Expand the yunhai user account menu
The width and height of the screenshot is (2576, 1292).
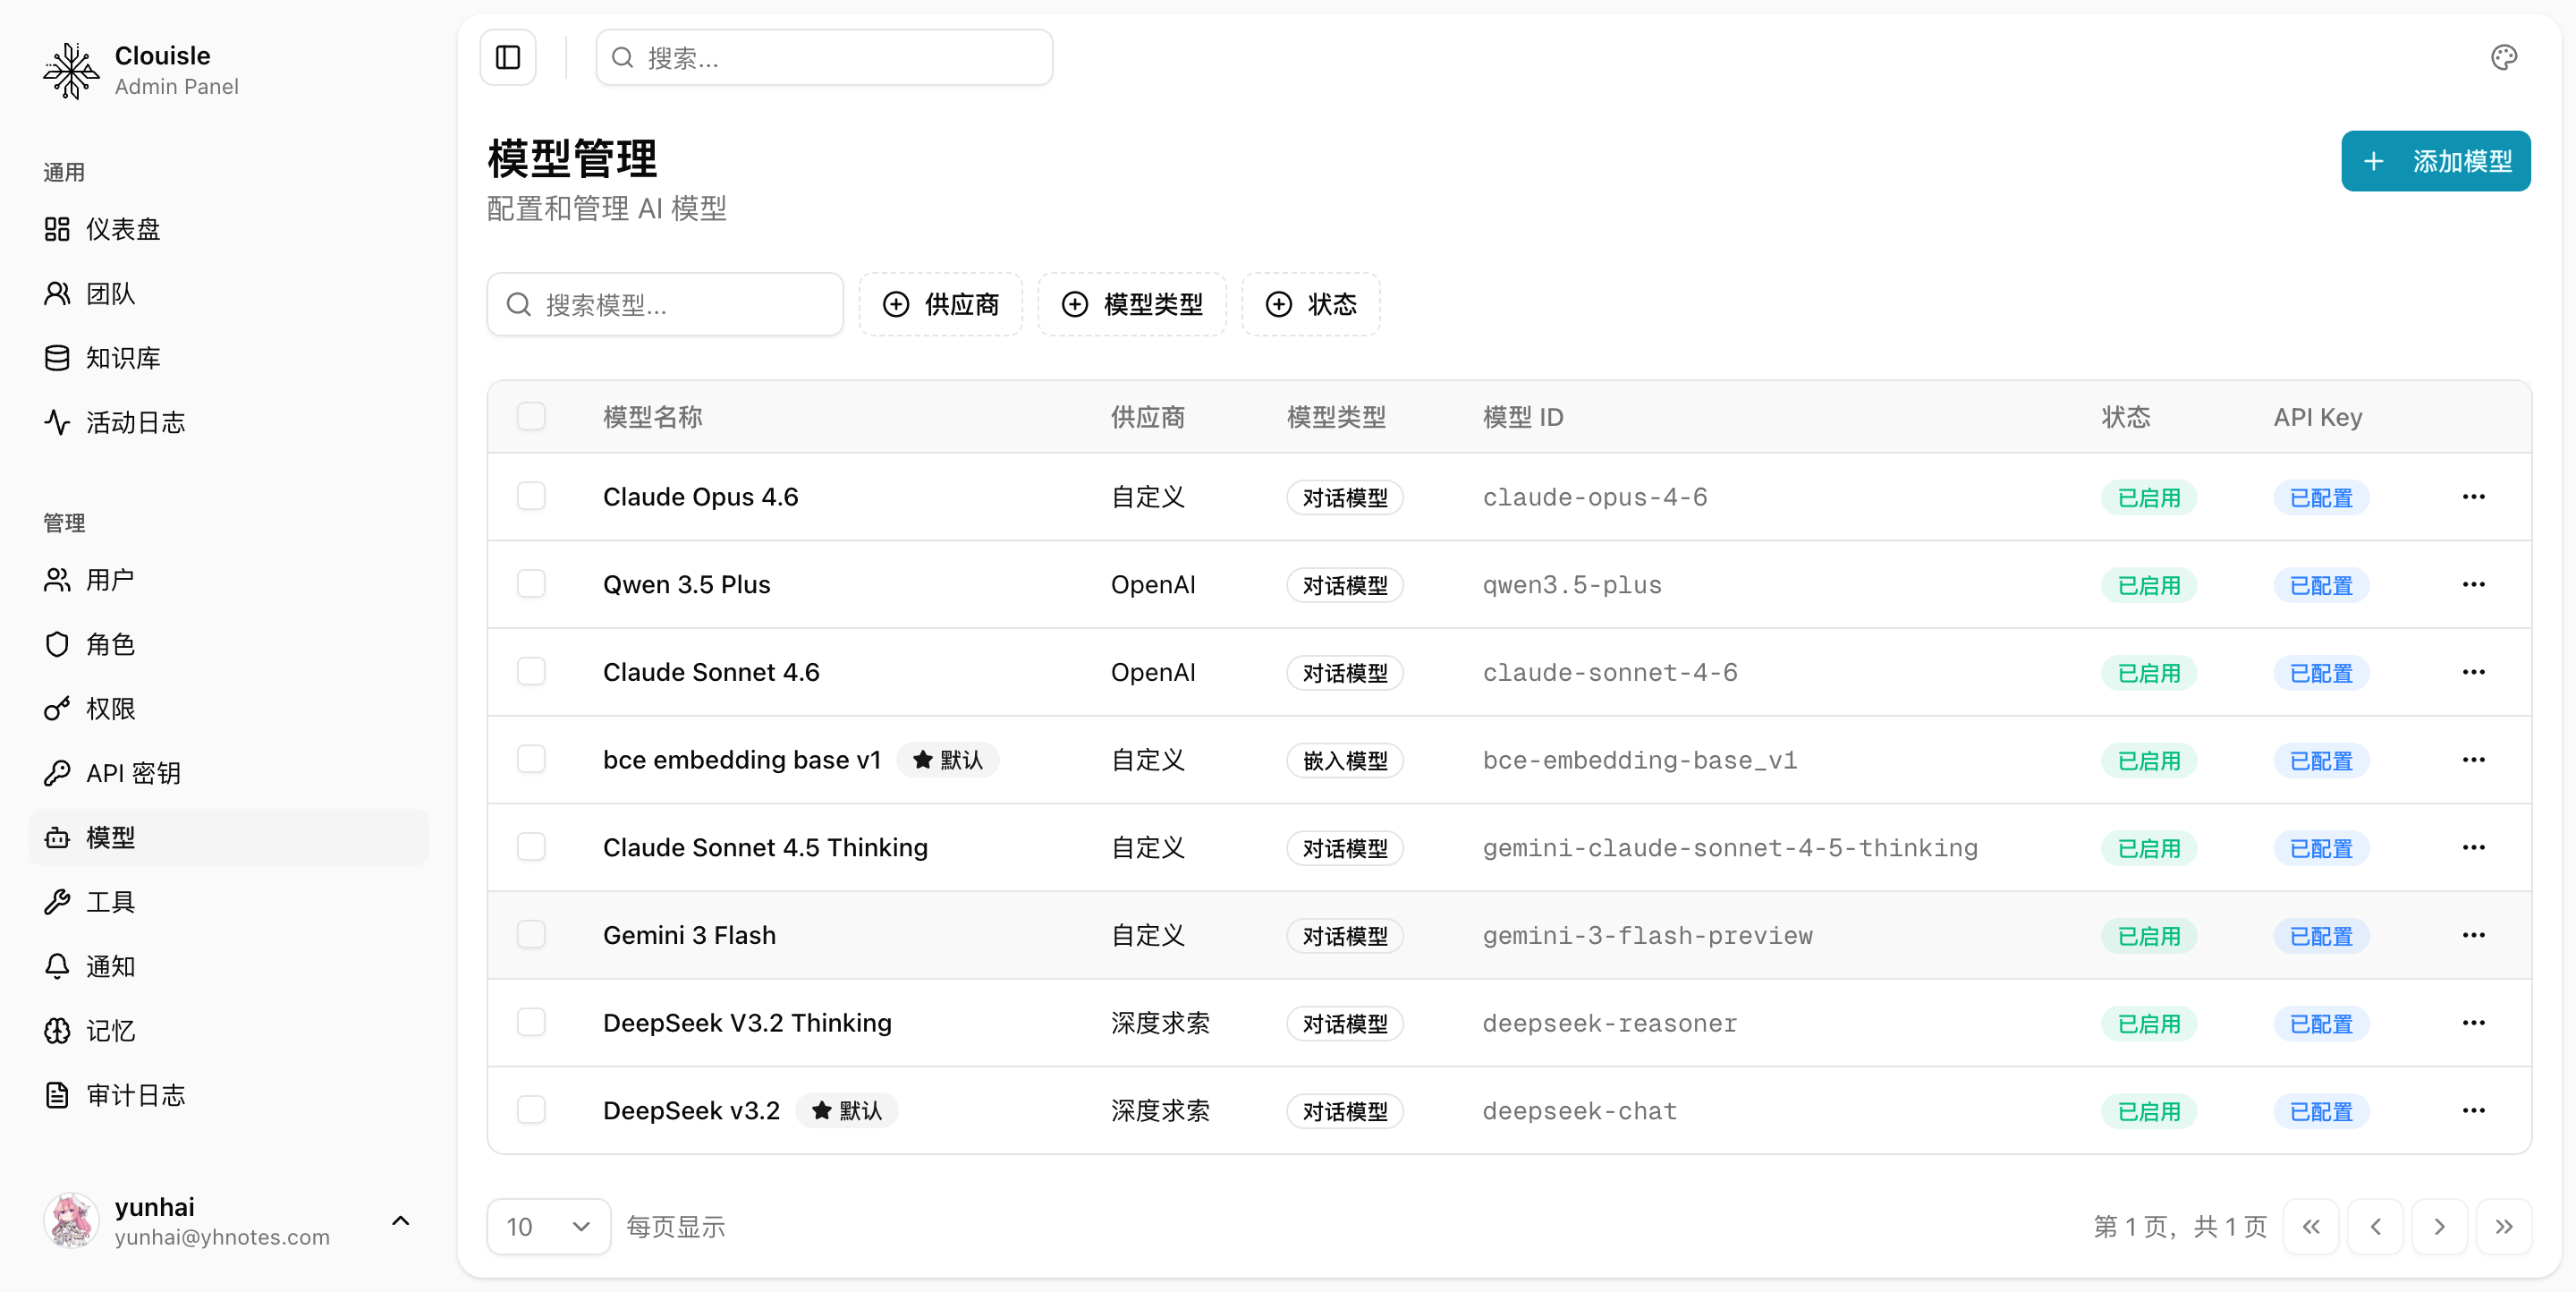coord(230,1220)
